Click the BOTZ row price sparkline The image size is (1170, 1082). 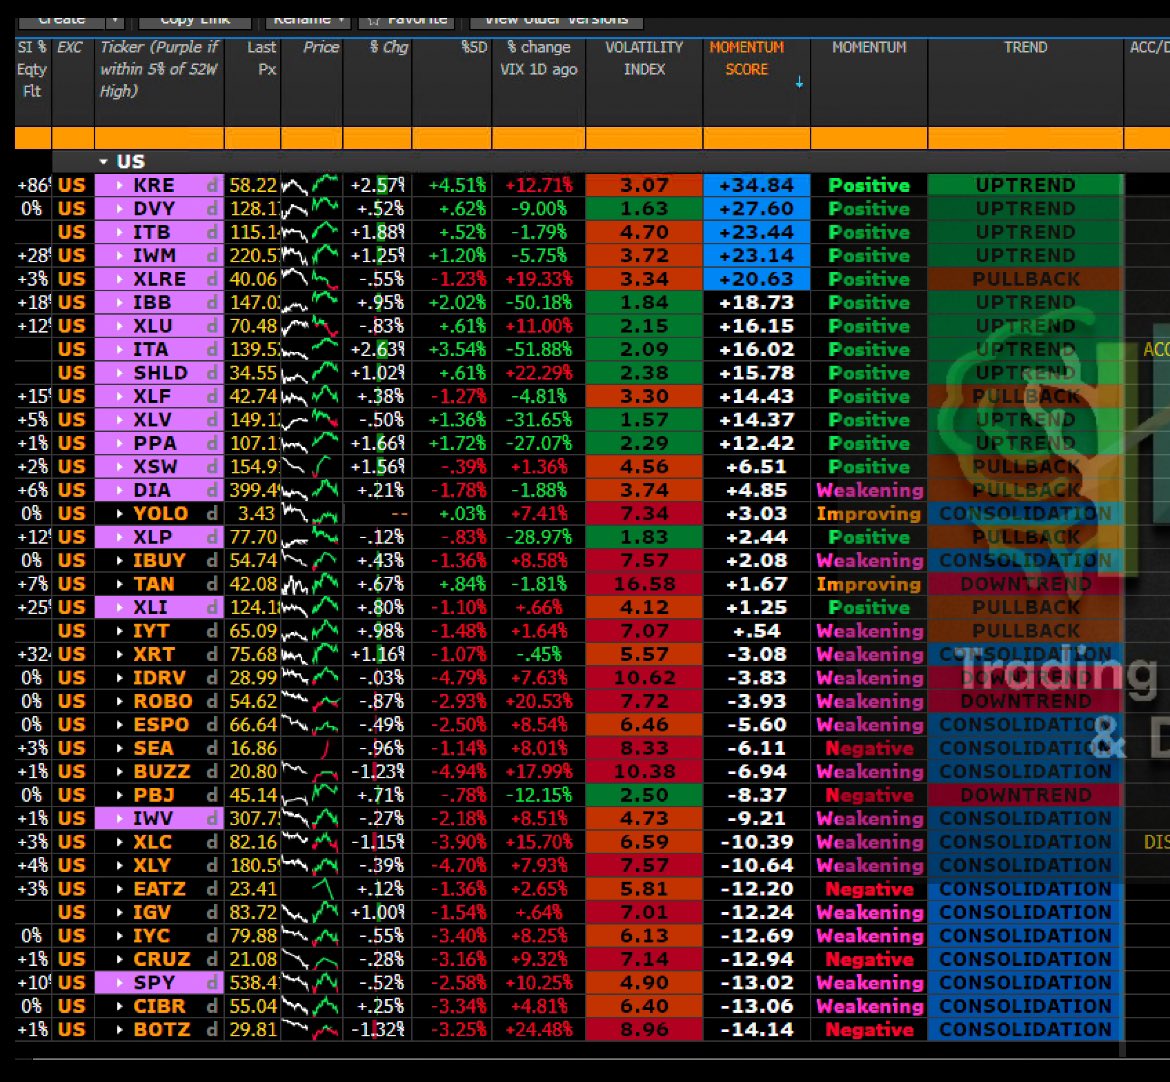[x=311, y=1029]
